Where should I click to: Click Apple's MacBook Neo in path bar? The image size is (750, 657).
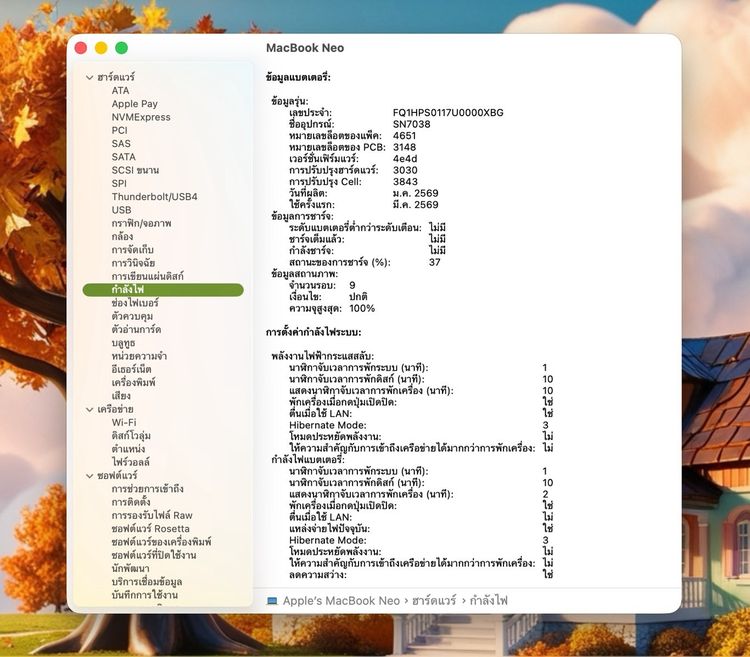point(341,601)
